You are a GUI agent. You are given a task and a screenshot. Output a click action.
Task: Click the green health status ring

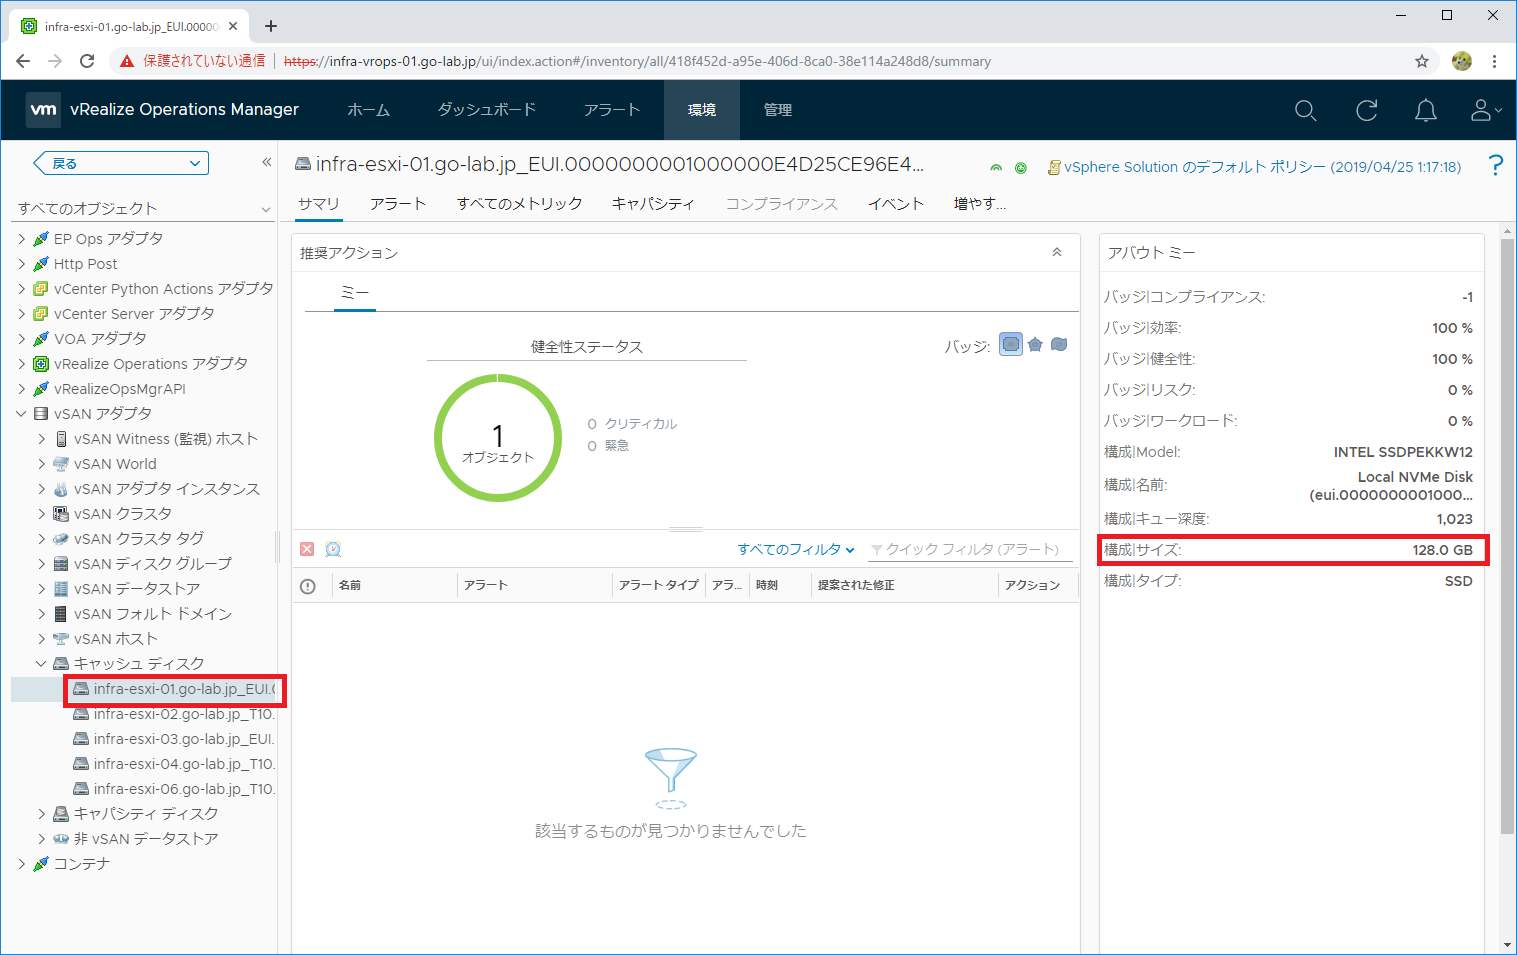coord(498,438)
